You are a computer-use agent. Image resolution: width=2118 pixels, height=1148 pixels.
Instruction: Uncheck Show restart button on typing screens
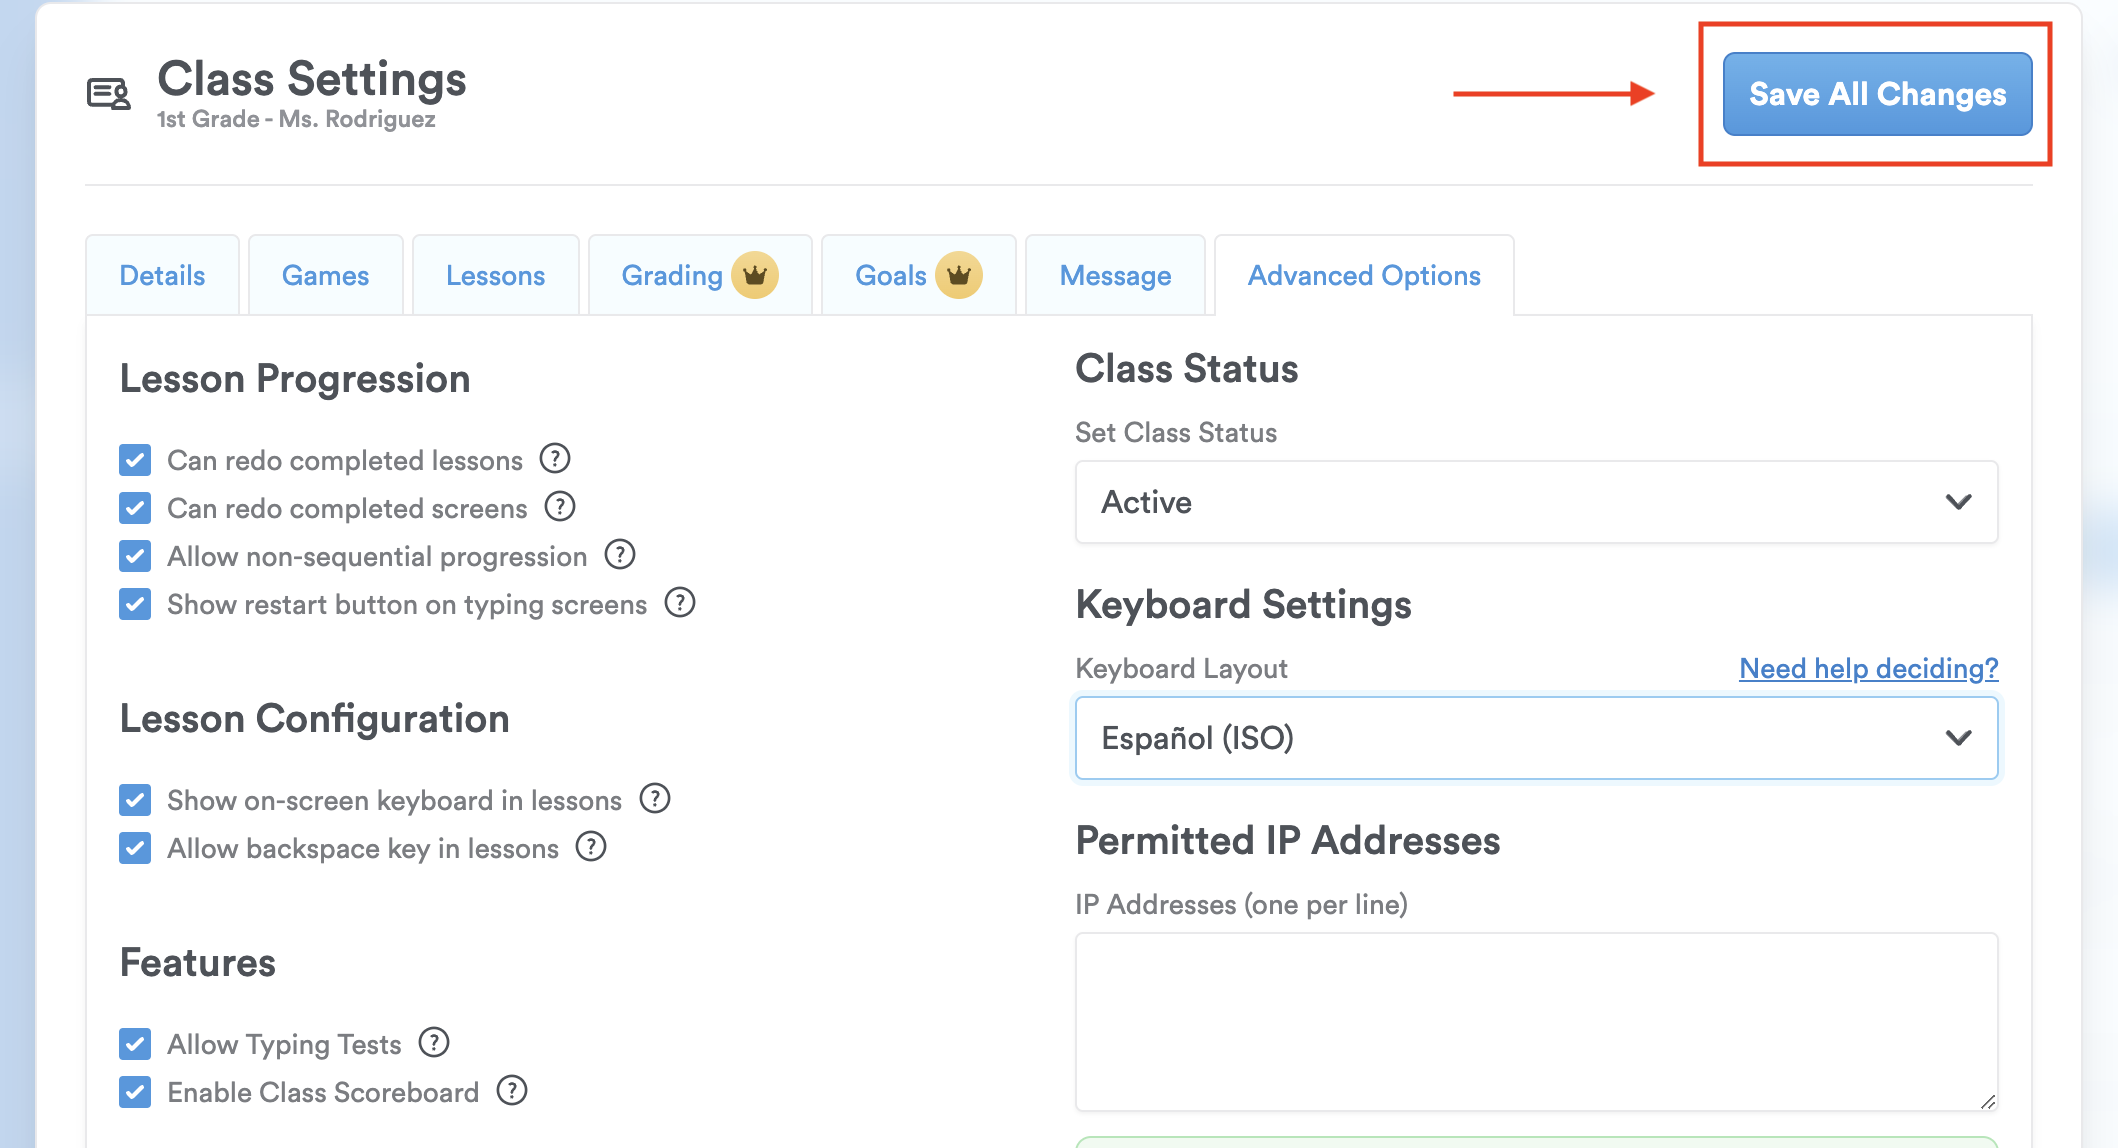click(135, 604)
